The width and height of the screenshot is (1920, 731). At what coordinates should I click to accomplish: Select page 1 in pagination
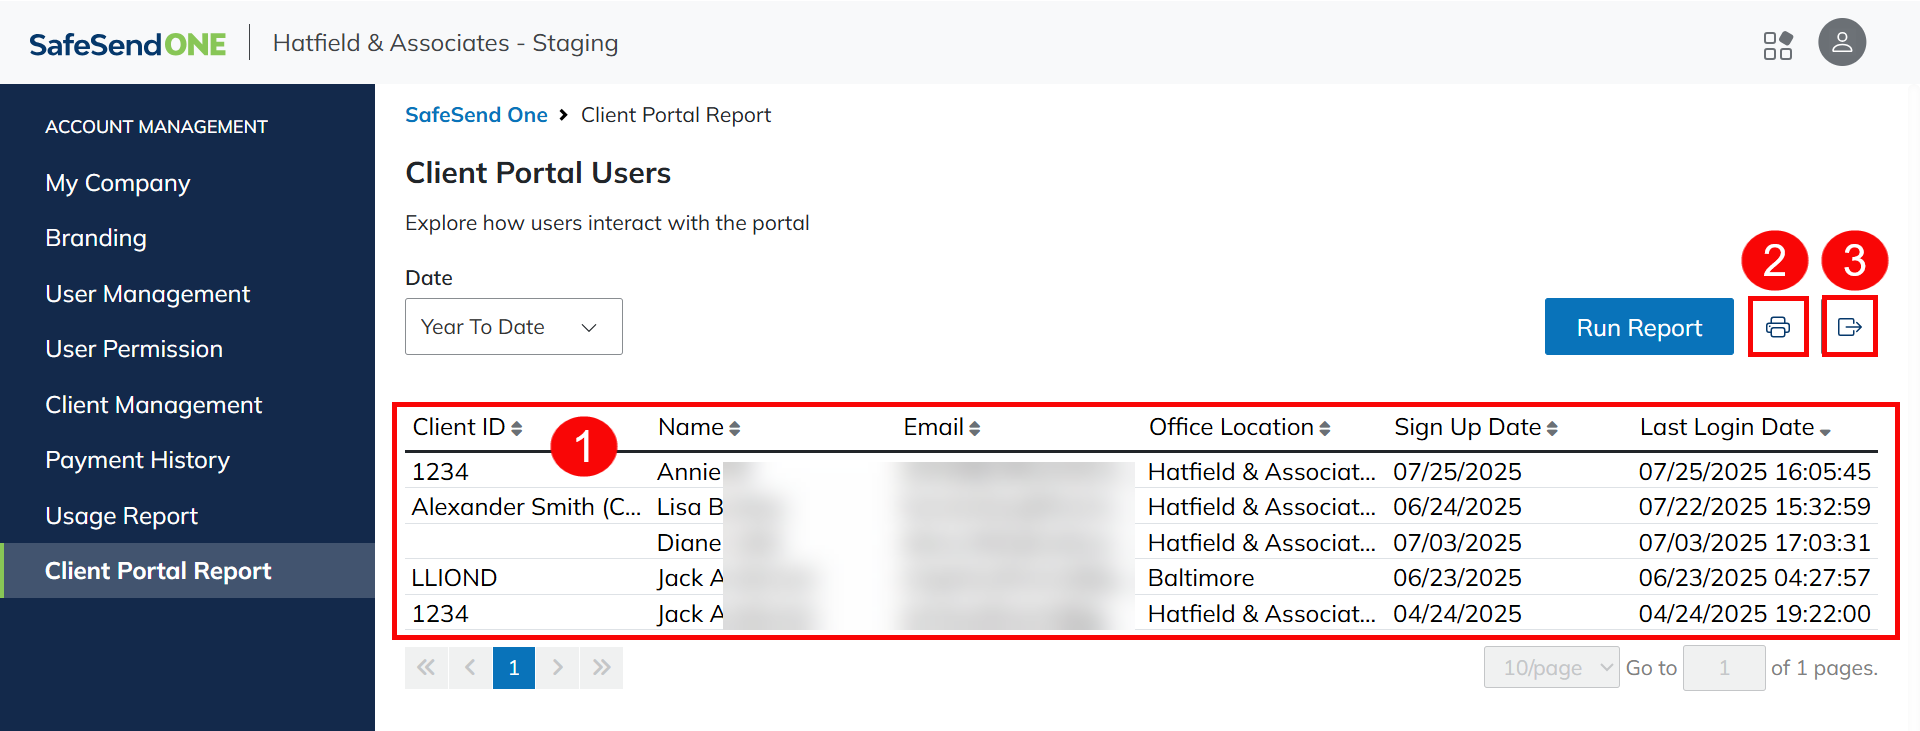point(514,668)
